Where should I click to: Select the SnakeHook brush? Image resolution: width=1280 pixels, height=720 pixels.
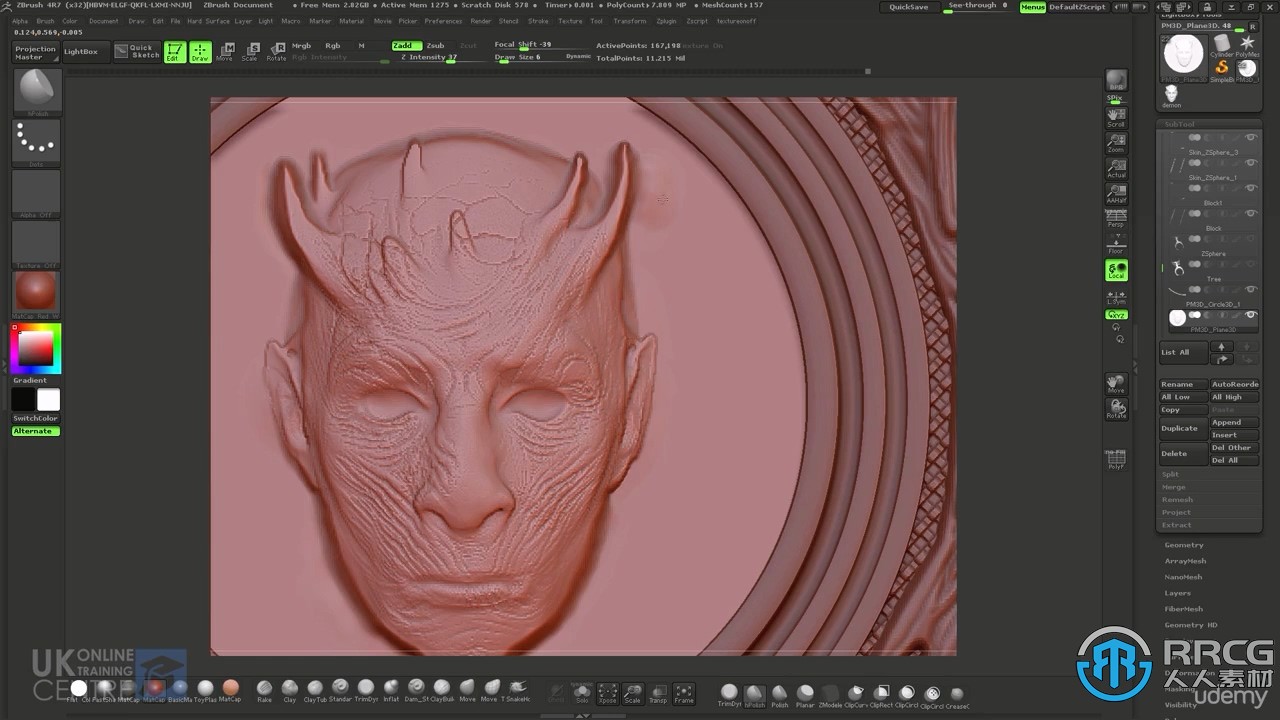coord(518,690)
